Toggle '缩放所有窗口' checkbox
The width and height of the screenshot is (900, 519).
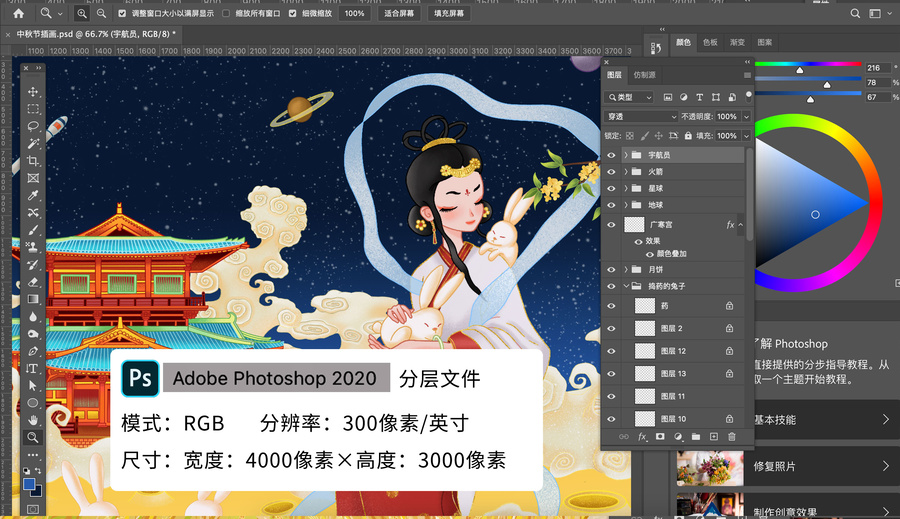pyautogui.click(x=226, y=13)
